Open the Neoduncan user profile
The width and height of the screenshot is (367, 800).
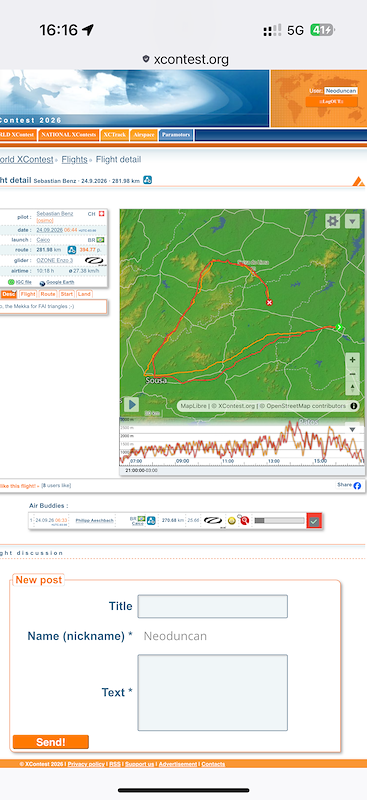[x=340, y=90]
